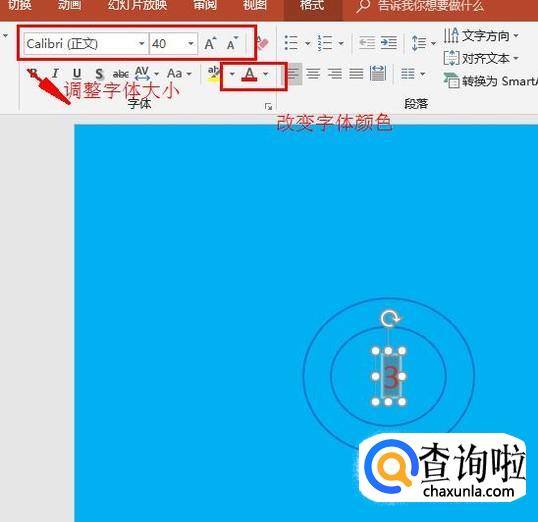Viewport: 538px width, 522px height.
Task: Open the Calibri font name dropdown
Action: (x=141, y=44)
